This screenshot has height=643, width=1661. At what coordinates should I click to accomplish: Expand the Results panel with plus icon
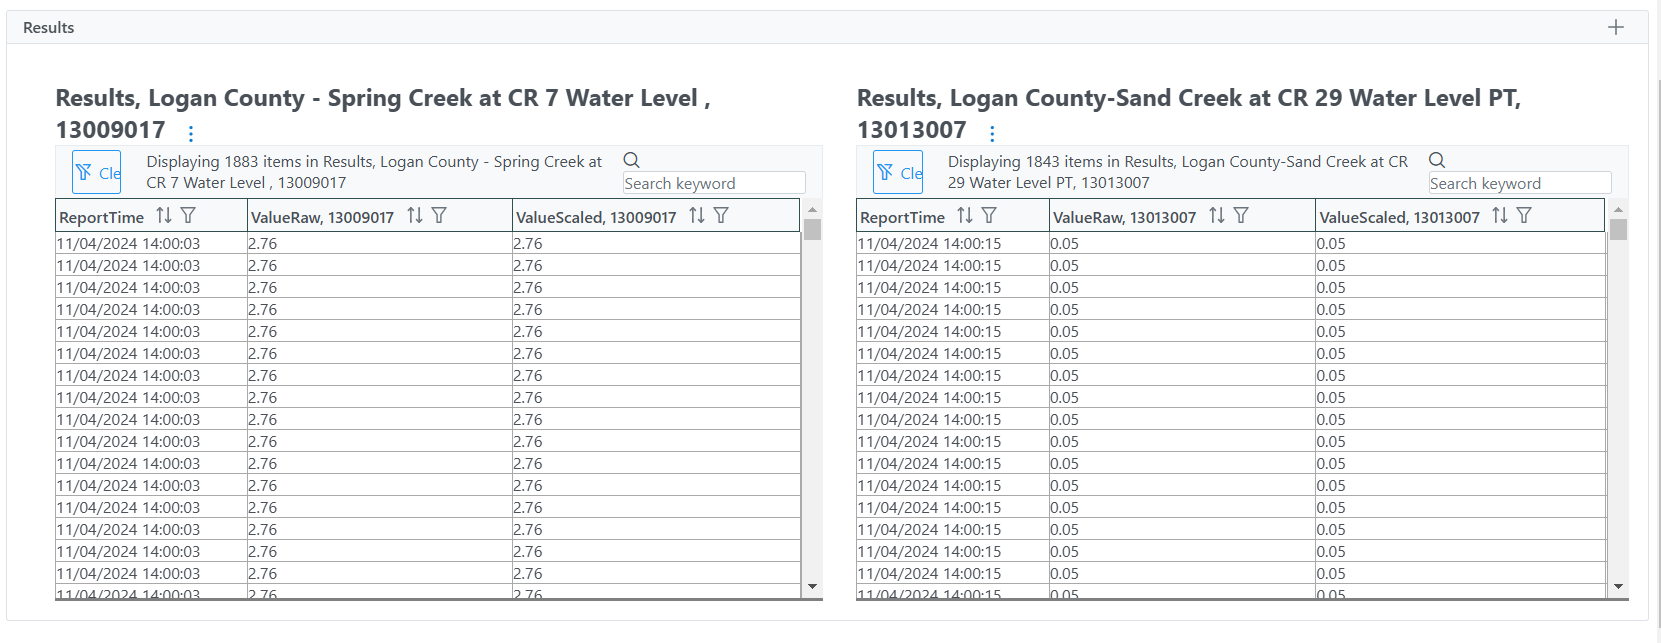click(x=1616, y=27)
